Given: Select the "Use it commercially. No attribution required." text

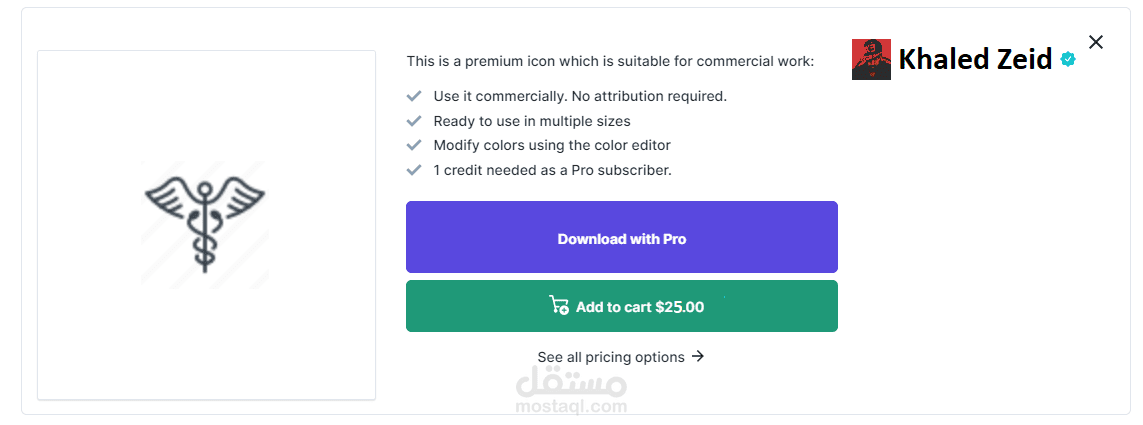Looking at the screenshot, I should coord(580,96).
